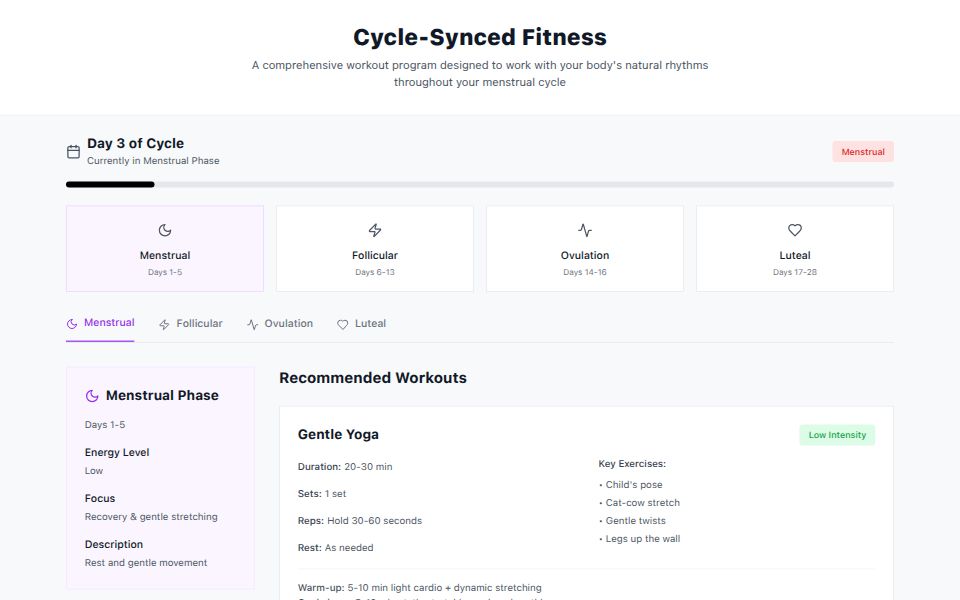Click the moon icon on the Menstrual phase card
This screenshot has height=600, width=960.
pyautogui.click(x=164, y=228)
